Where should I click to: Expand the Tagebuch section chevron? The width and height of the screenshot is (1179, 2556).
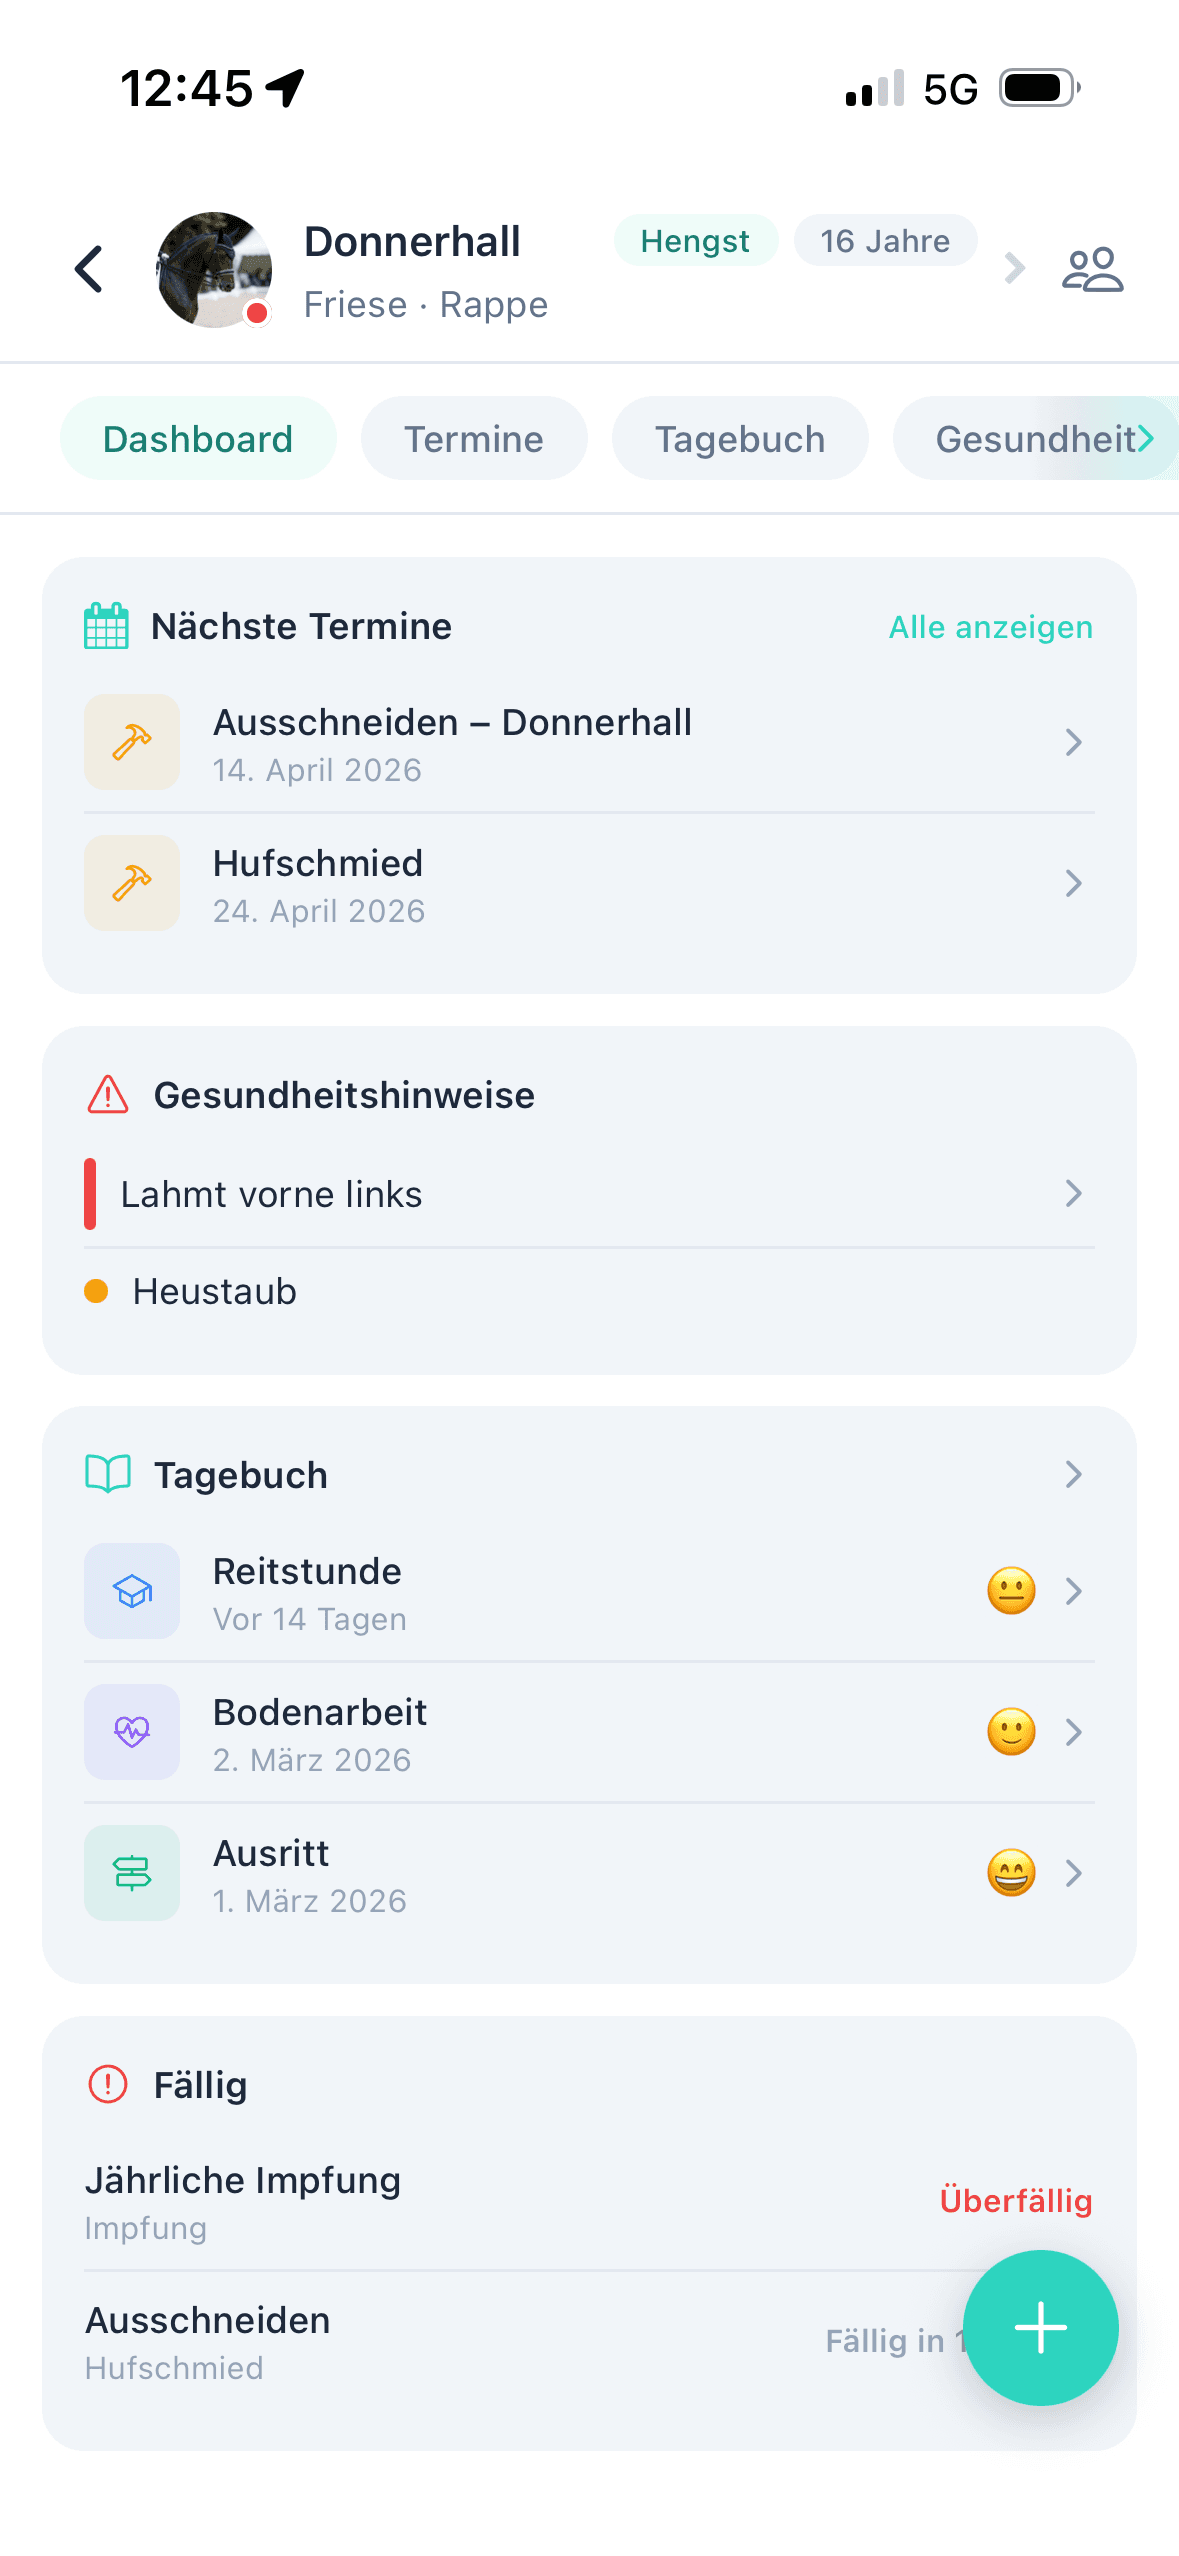(1073, 1474)
